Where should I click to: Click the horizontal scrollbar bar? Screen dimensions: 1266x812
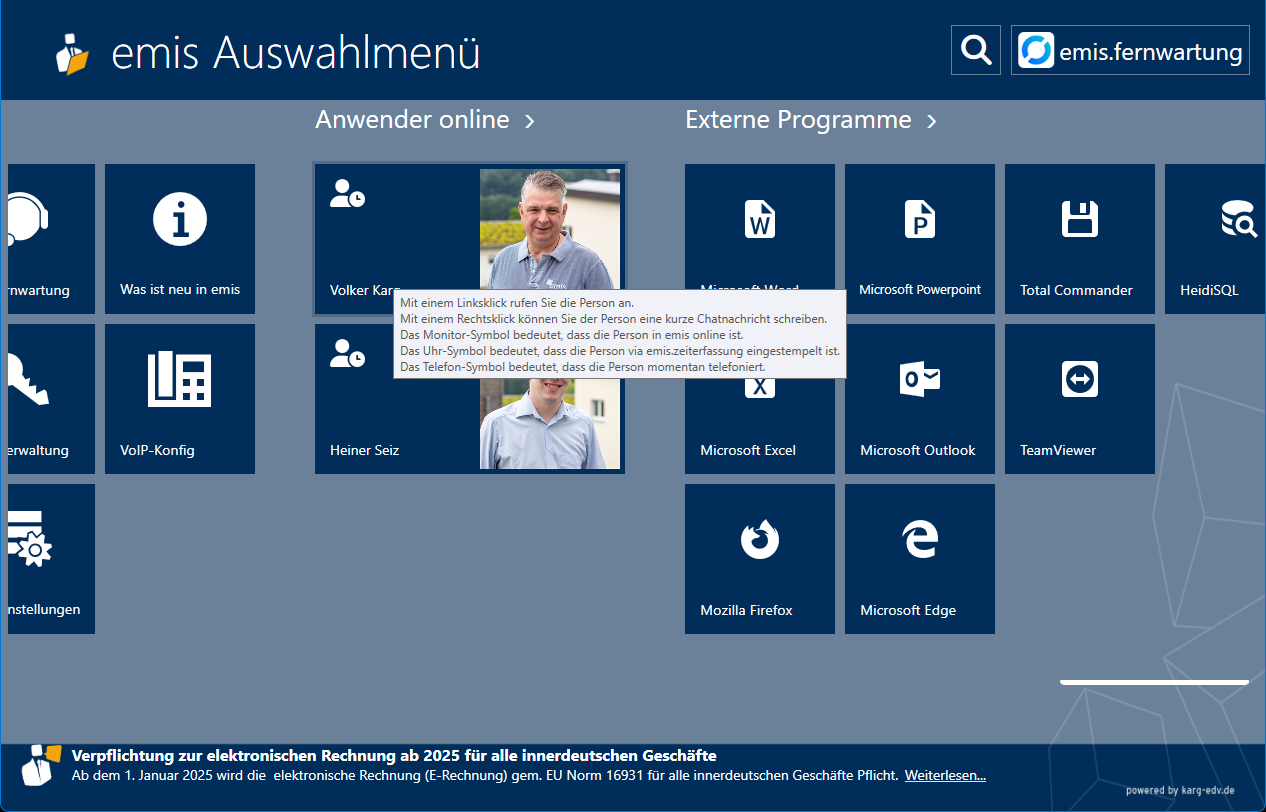1154,682
